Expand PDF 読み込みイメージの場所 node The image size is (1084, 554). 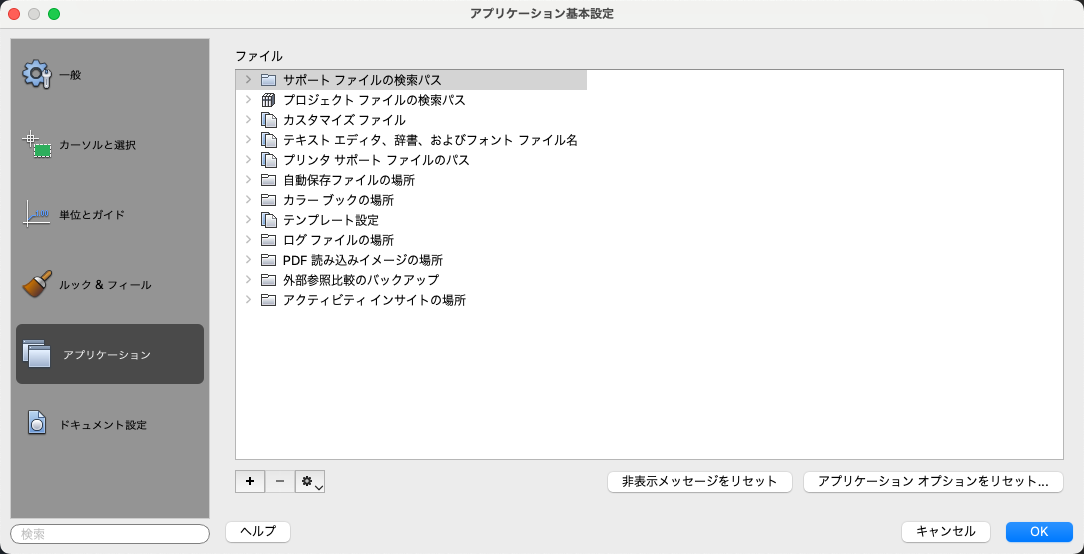[248, 261]
